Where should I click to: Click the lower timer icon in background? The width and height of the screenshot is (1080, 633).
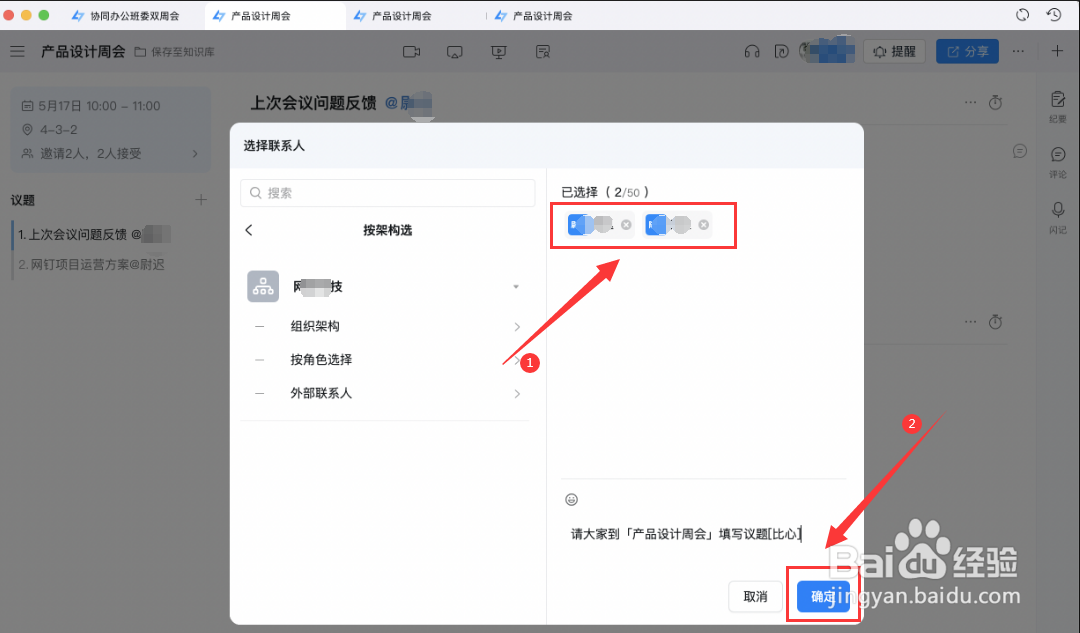tap(995, 322)
